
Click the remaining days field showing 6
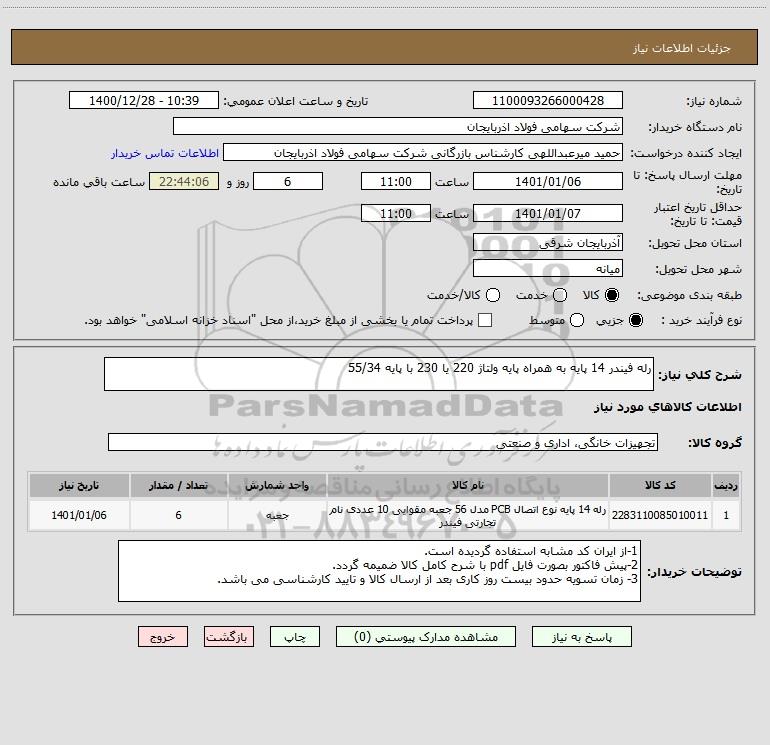[x=288, y=181]
